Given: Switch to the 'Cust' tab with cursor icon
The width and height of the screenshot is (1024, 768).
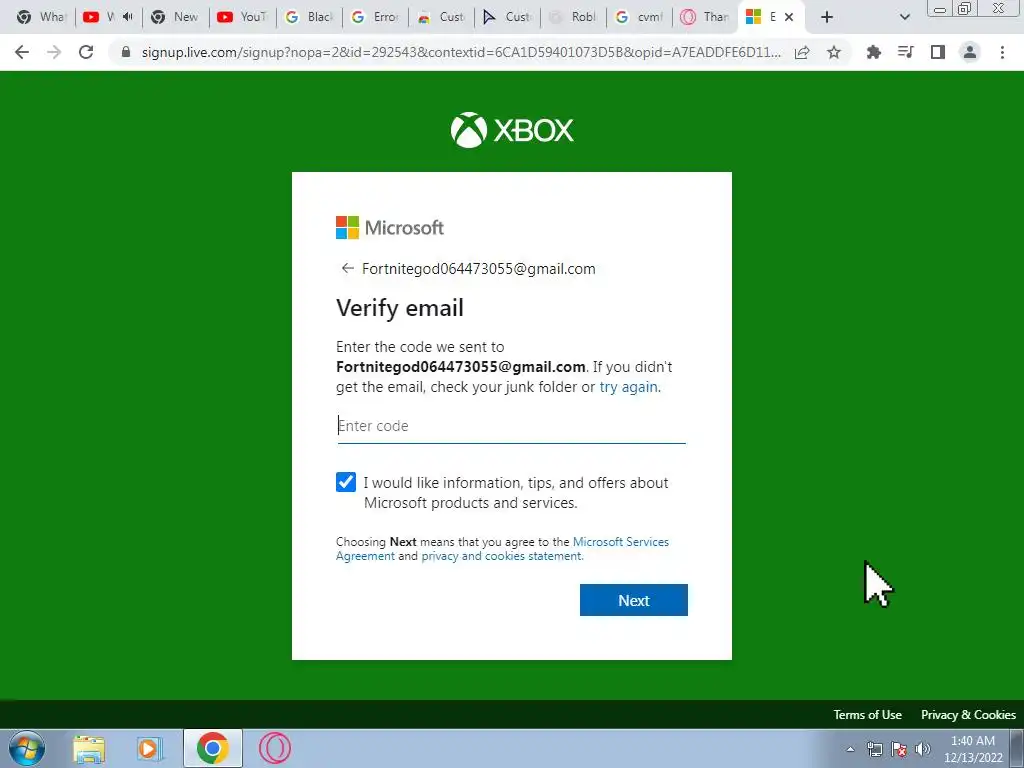Looking at the screenshot, I should tap(507, 17).
